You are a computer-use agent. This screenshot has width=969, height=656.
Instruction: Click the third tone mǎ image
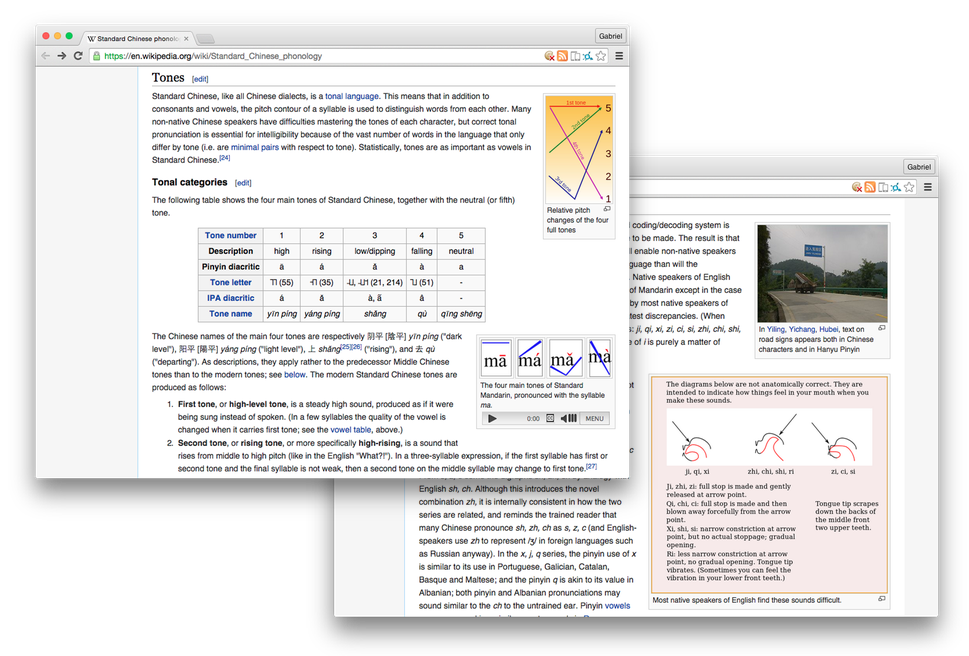(565, 358)
